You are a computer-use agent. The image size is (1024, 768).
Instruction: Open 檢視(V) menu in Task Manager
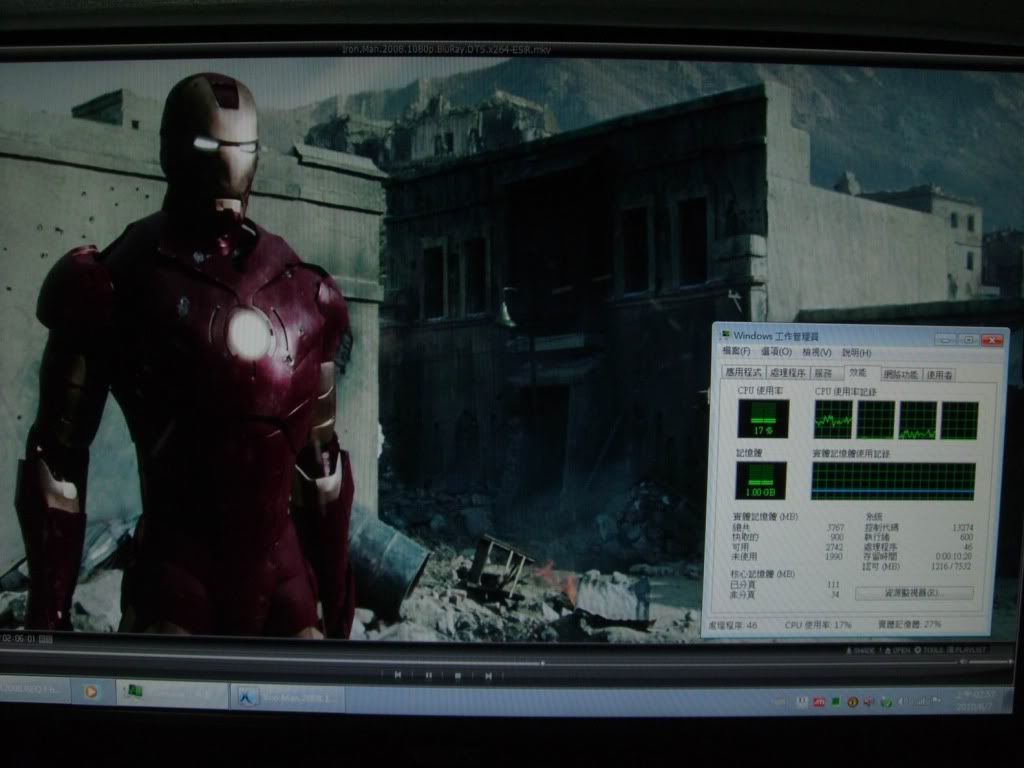tap(817, 352)
